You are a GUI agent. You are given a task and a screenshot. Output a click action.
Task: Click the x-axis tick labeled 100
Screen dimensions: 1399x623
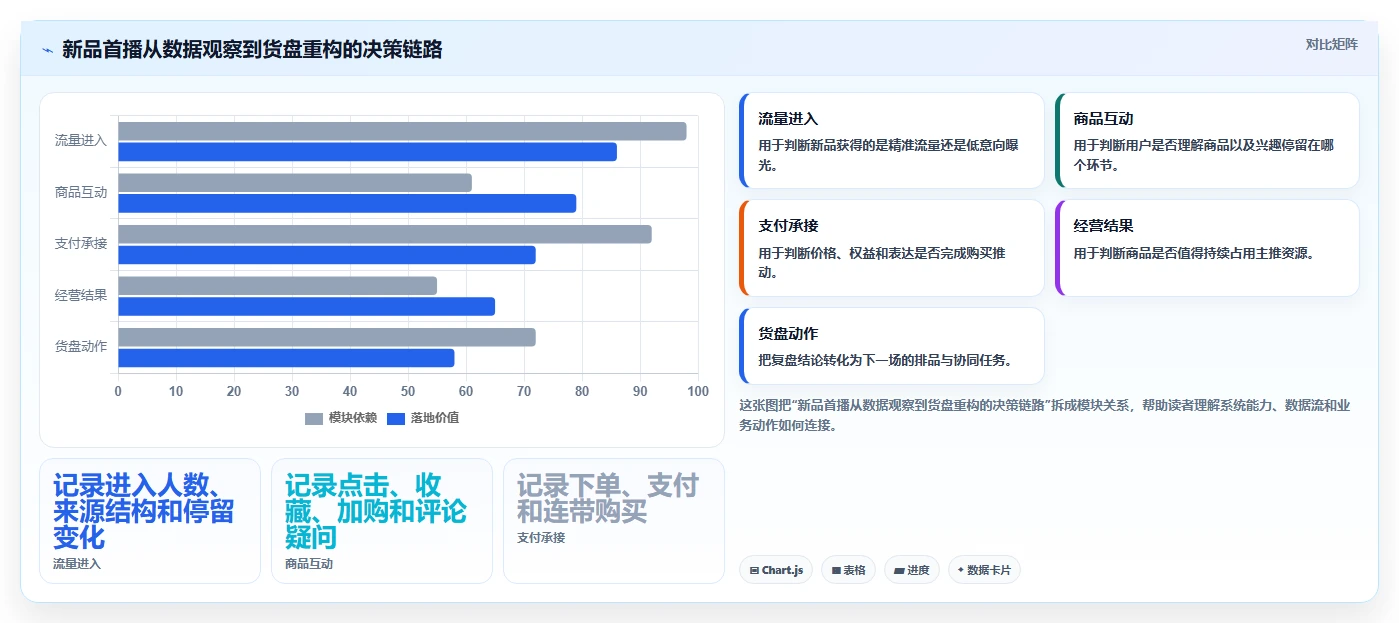(x=698, y=391)
